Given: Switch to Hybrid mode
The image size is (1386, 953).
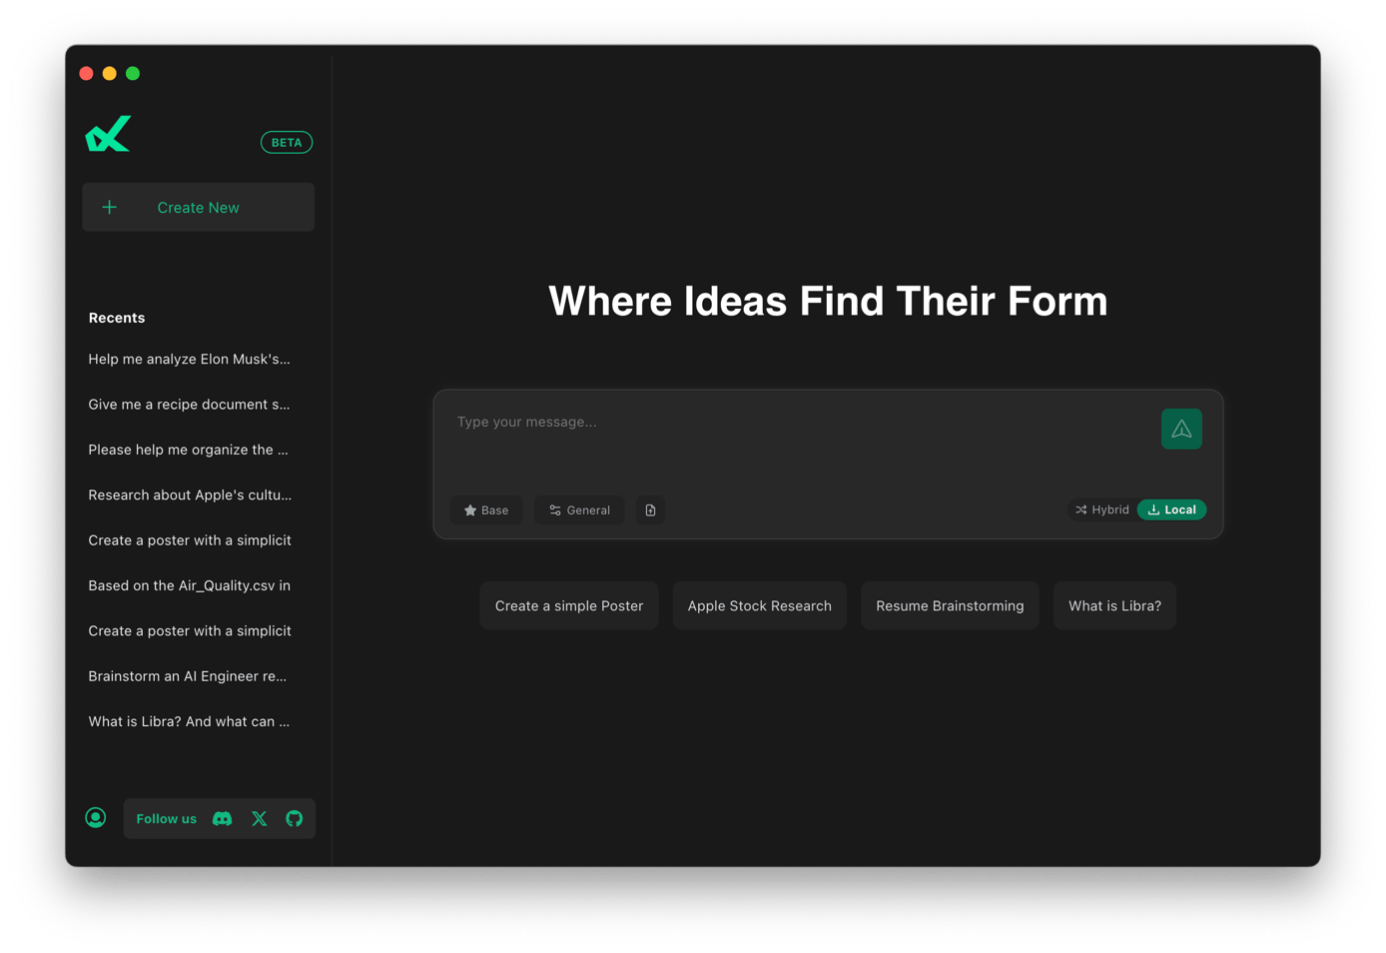Looking at the screenshot, I should tap(1102, 510).
